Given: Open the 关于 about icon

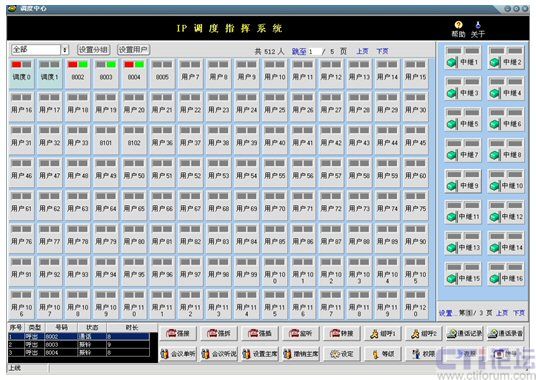Looking at the screenshot, I should tap(478, 29).
